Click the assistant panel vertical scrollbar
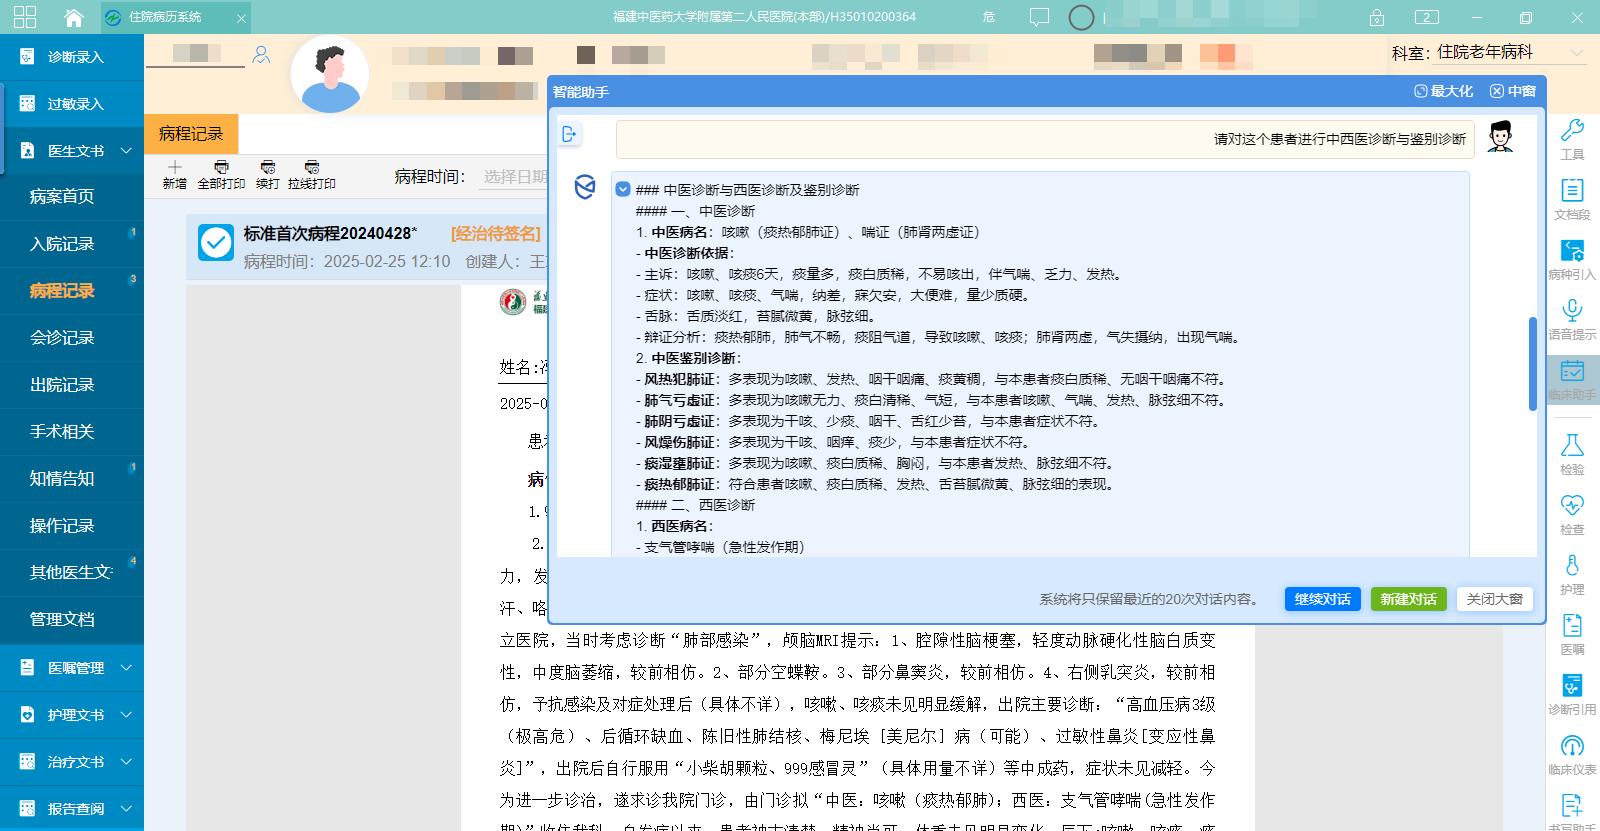 click(x=1532, y=364)
